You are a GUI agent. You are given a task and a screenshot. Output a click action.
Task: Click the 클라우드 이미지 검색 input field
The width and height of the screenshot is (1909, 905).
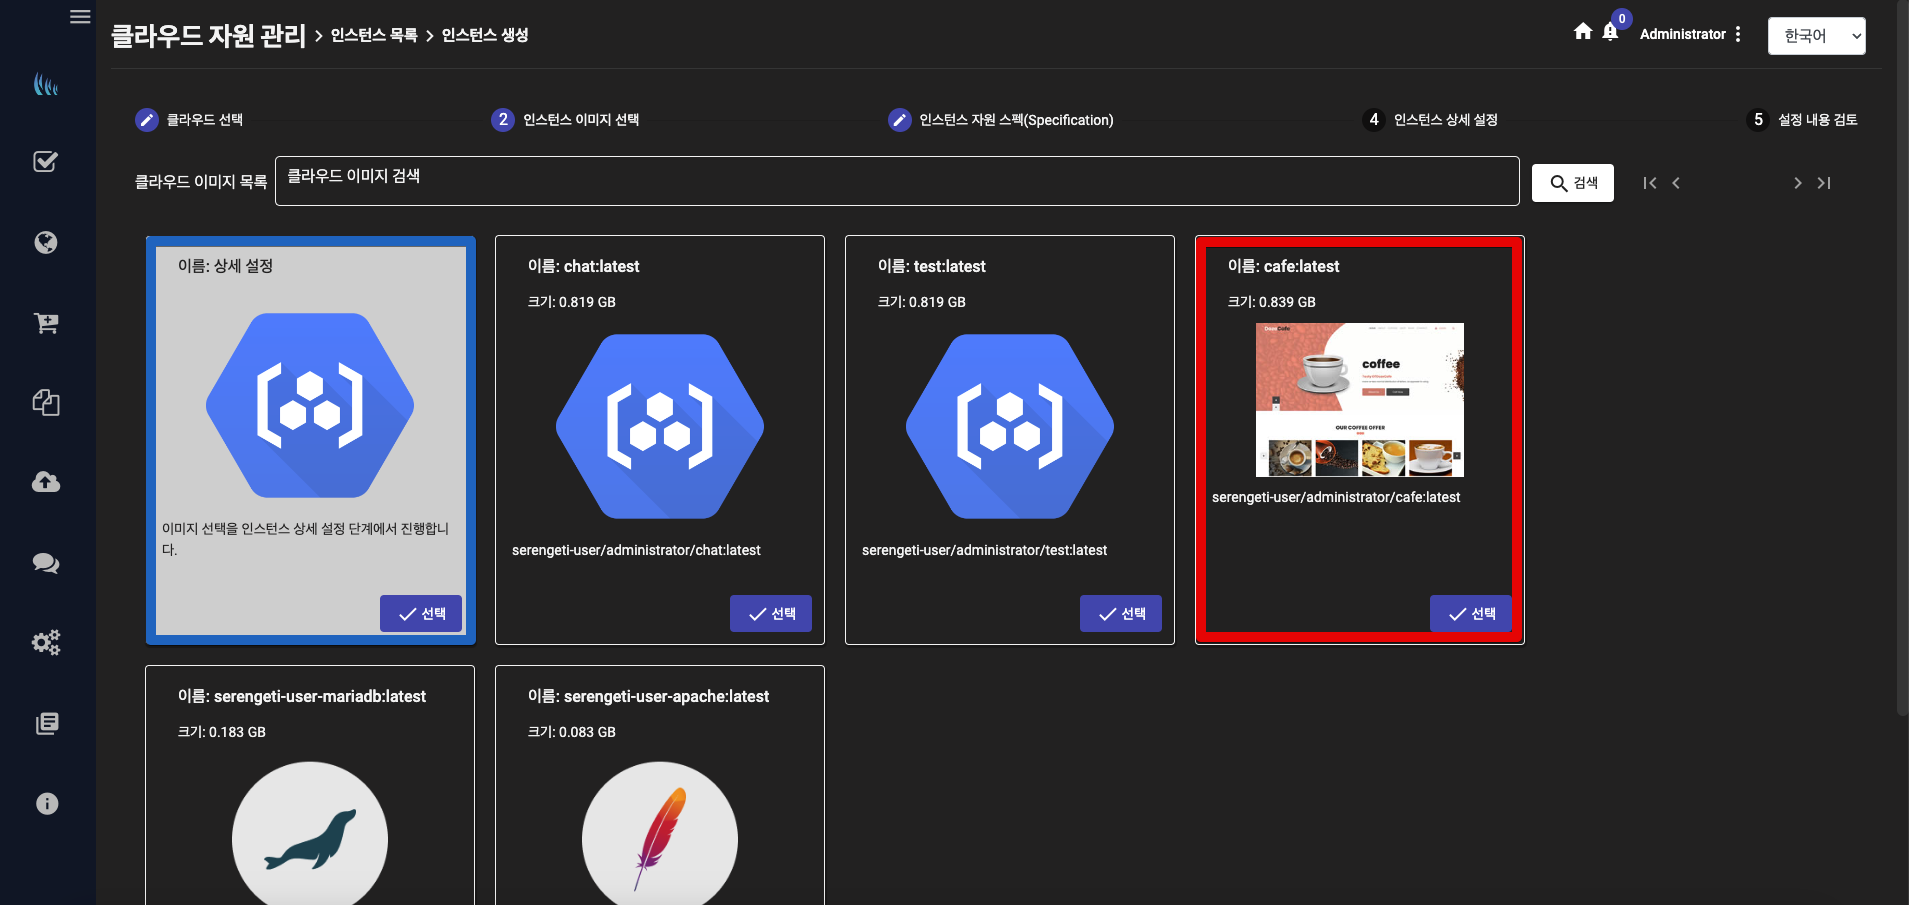point(896,181)
